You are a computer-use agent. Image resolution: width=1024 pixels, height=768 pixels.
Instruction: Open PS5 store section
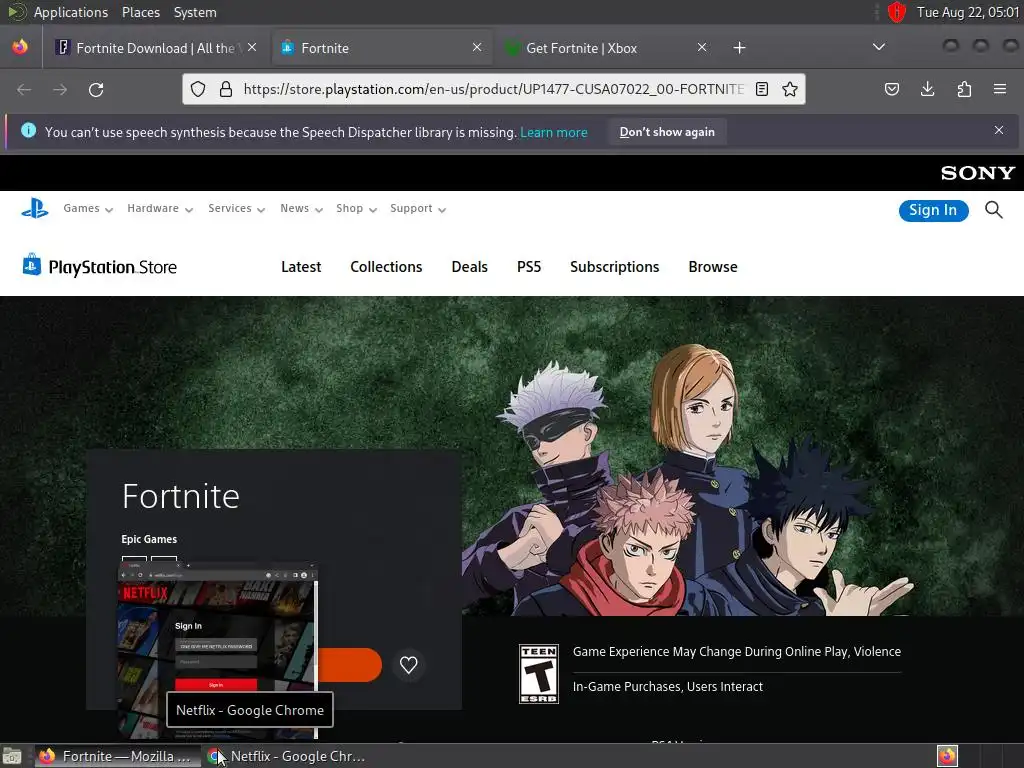point(529,267)
